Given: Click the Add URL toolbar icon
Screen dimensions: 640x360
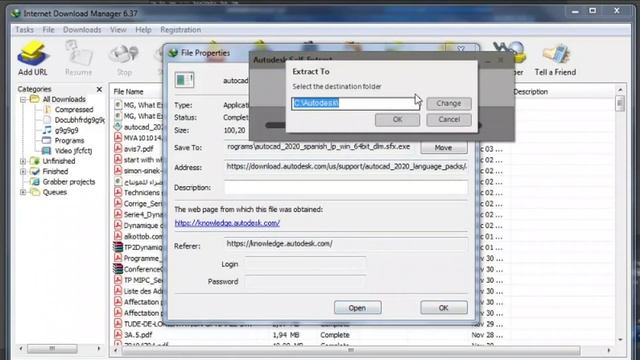Looking at the screenshot, I should tap(33, 58).
